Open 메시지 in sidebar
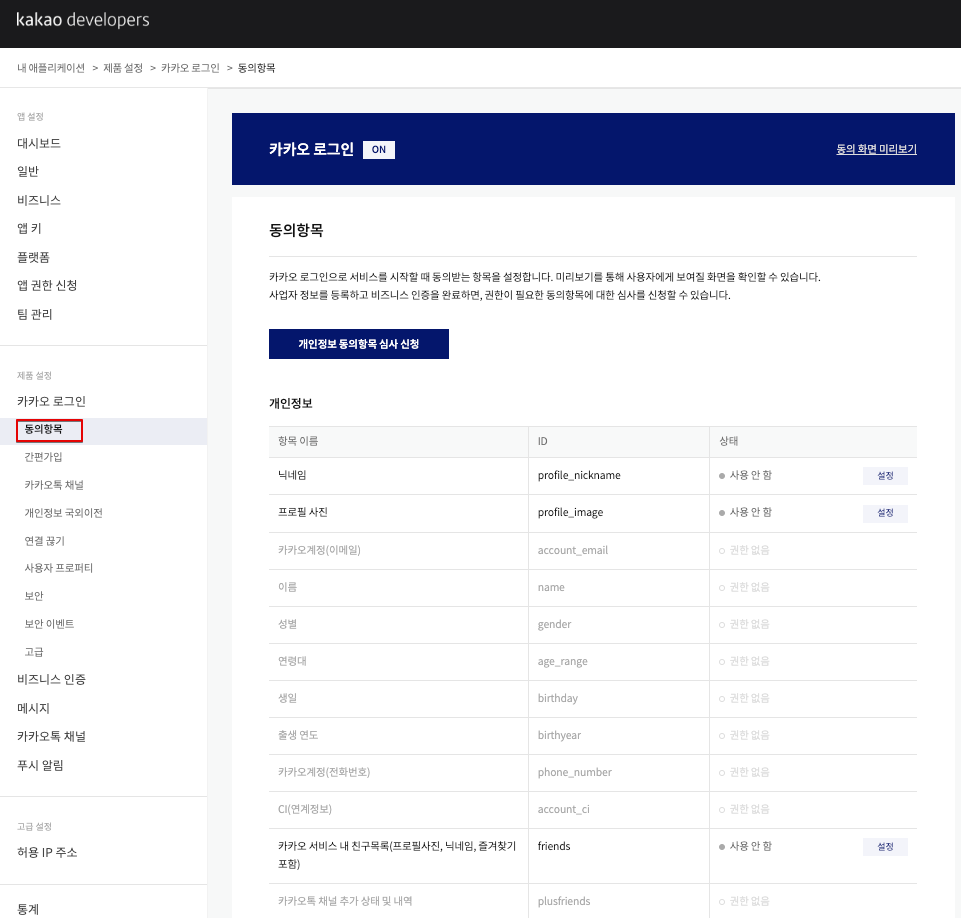The height and width of the screenshot is (918, 961). click(33, 708)
